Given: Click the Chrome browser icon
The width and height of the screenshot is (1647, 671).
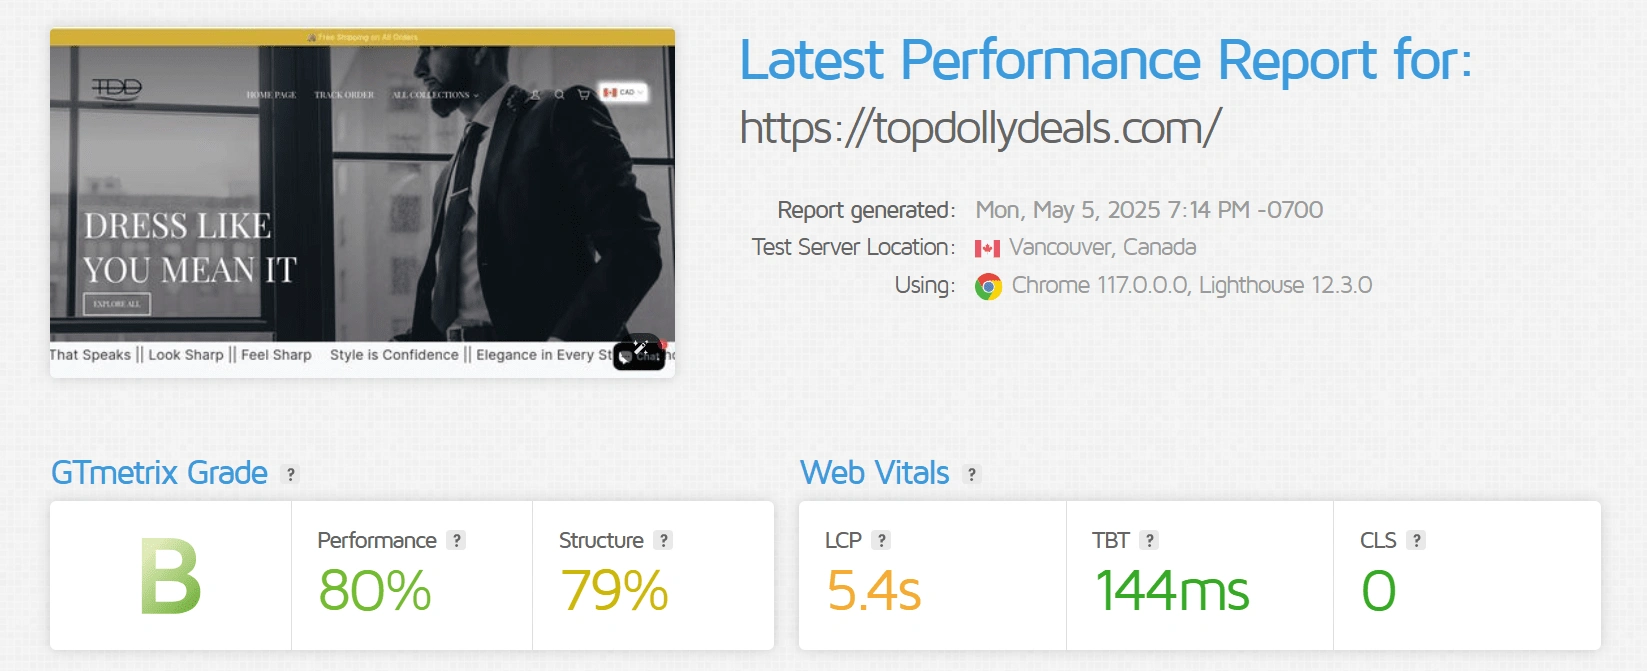Looking at the screenshot, I should tap(988, 287).
